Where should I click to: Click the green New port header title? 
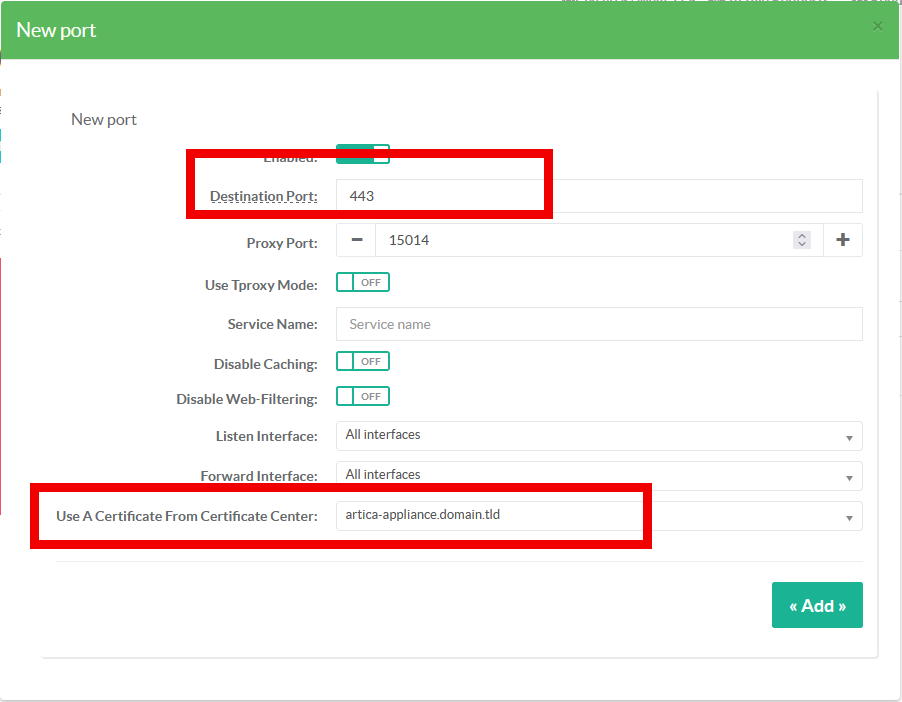[x=57, y=30]
